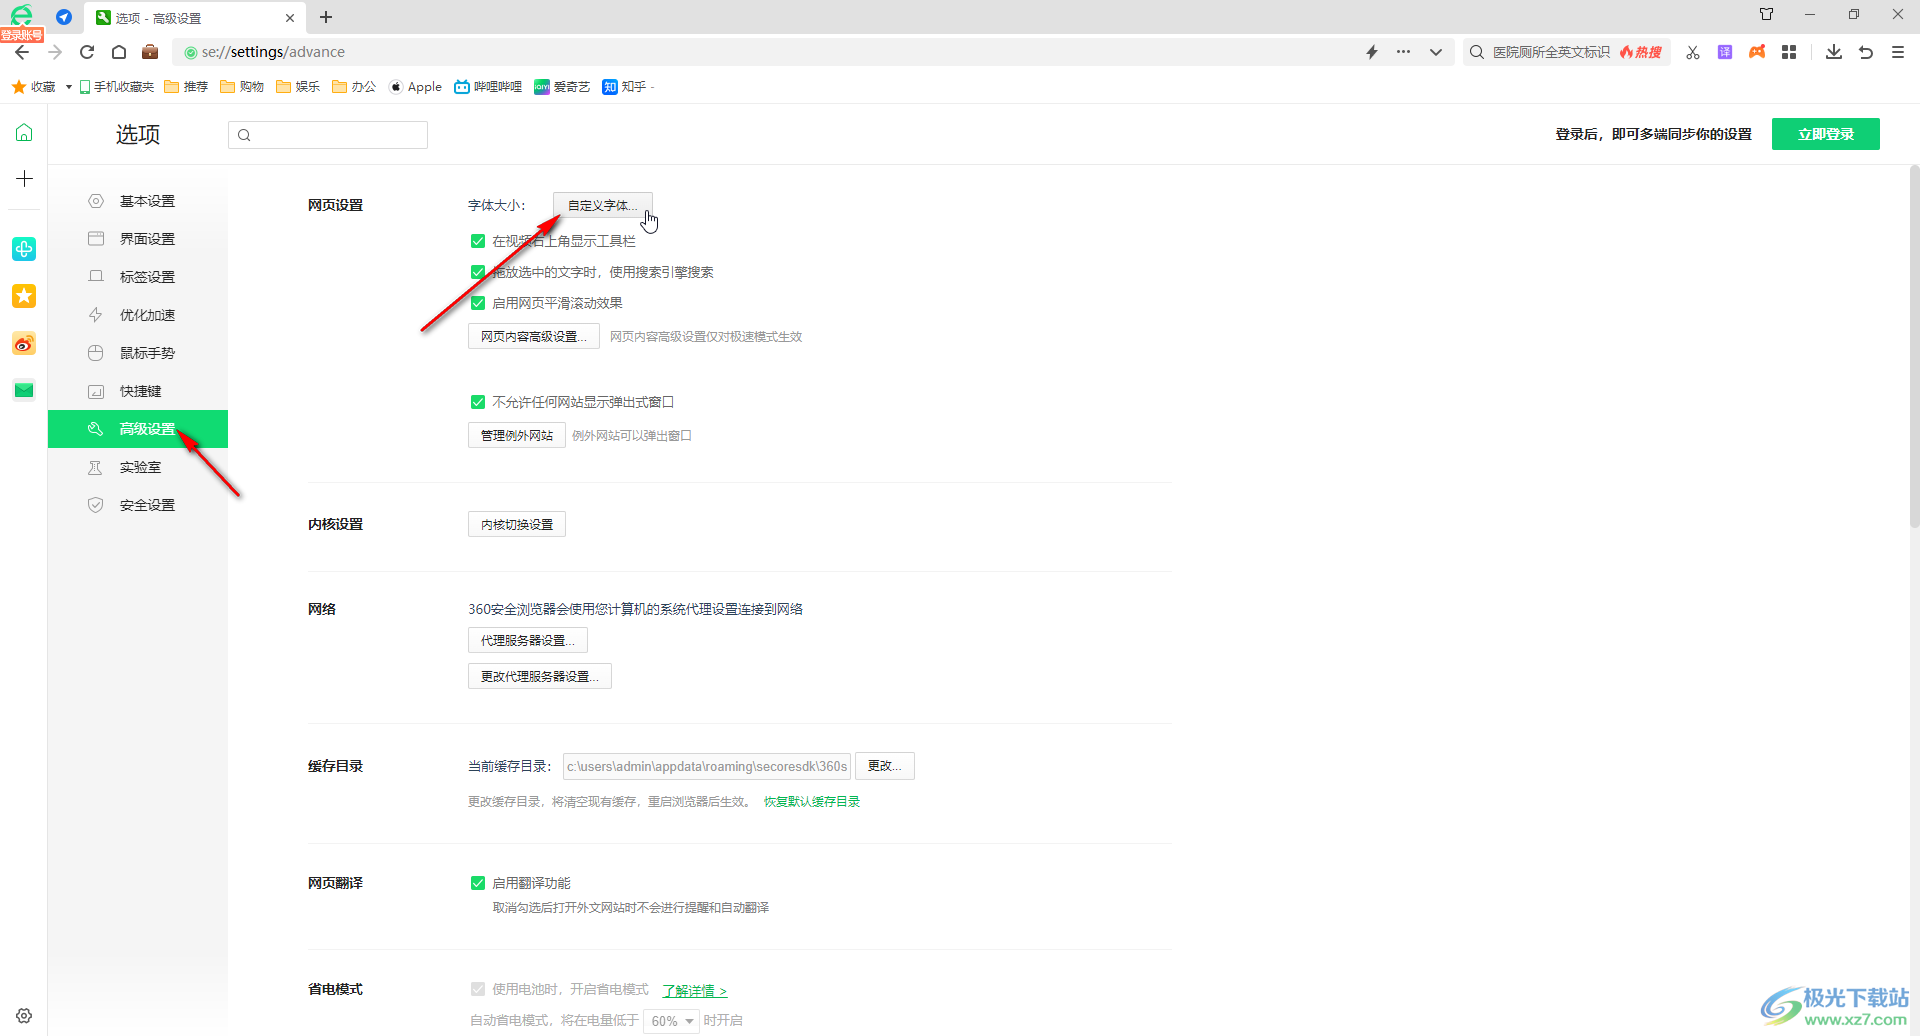Click the browser forward arrow
Viewport: 1920px width, 1036px height.
[55, 52]
